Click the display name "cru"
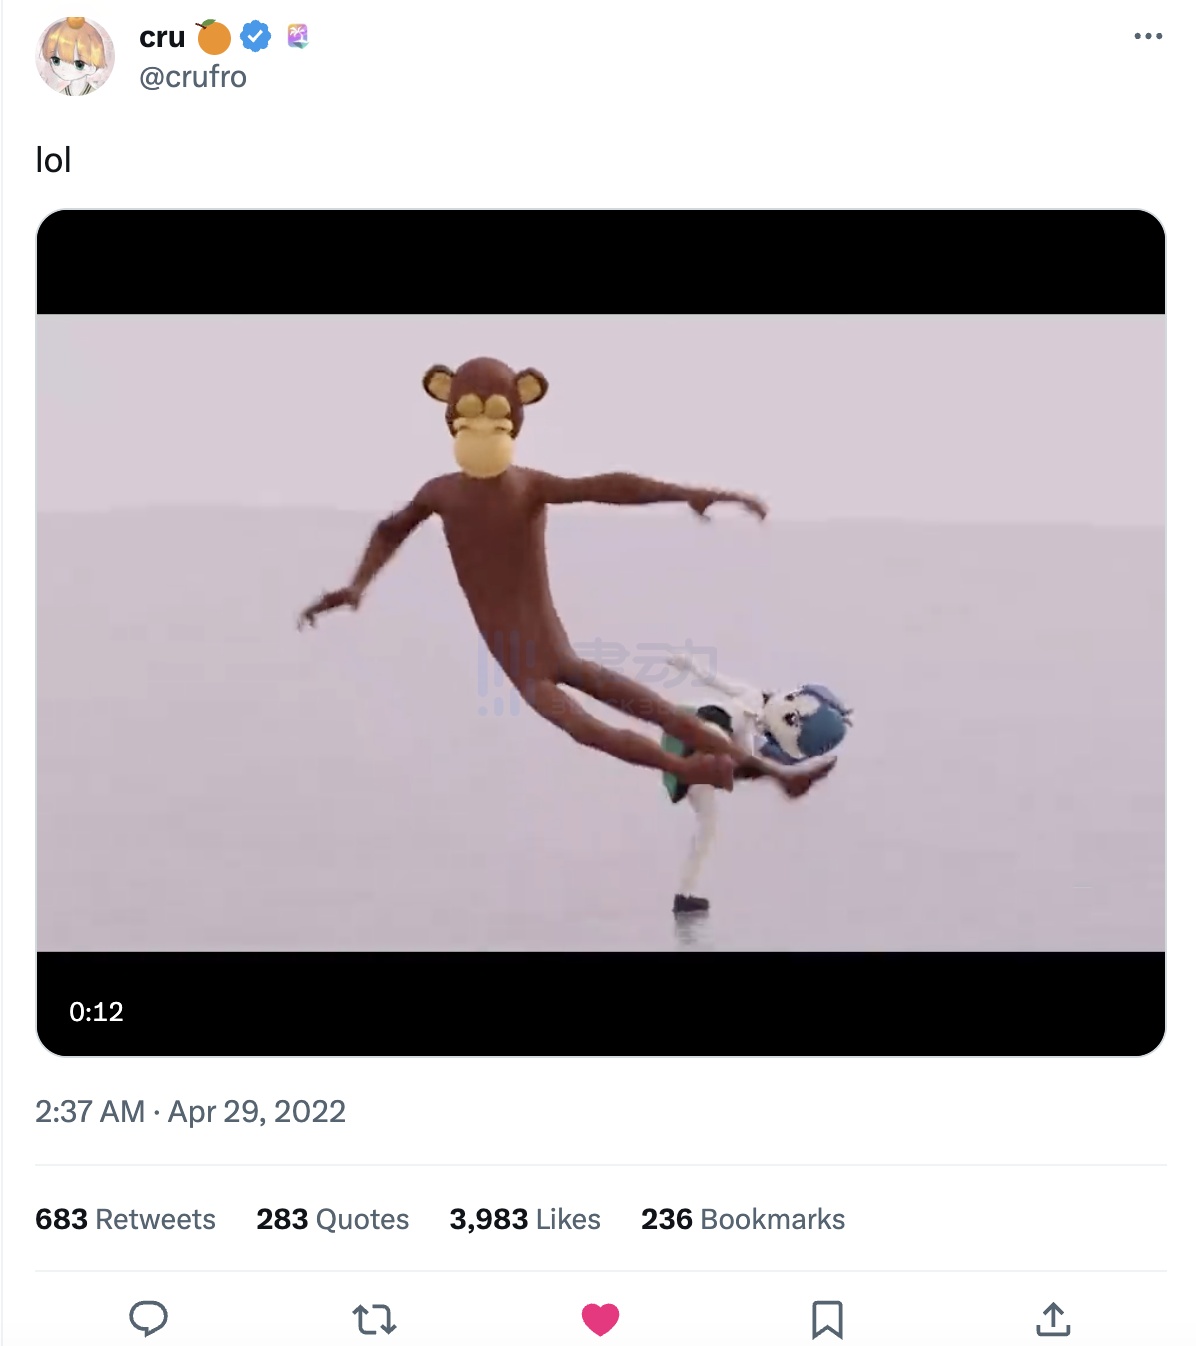Screen dimensions: 1196x1346 click(162, 37)
